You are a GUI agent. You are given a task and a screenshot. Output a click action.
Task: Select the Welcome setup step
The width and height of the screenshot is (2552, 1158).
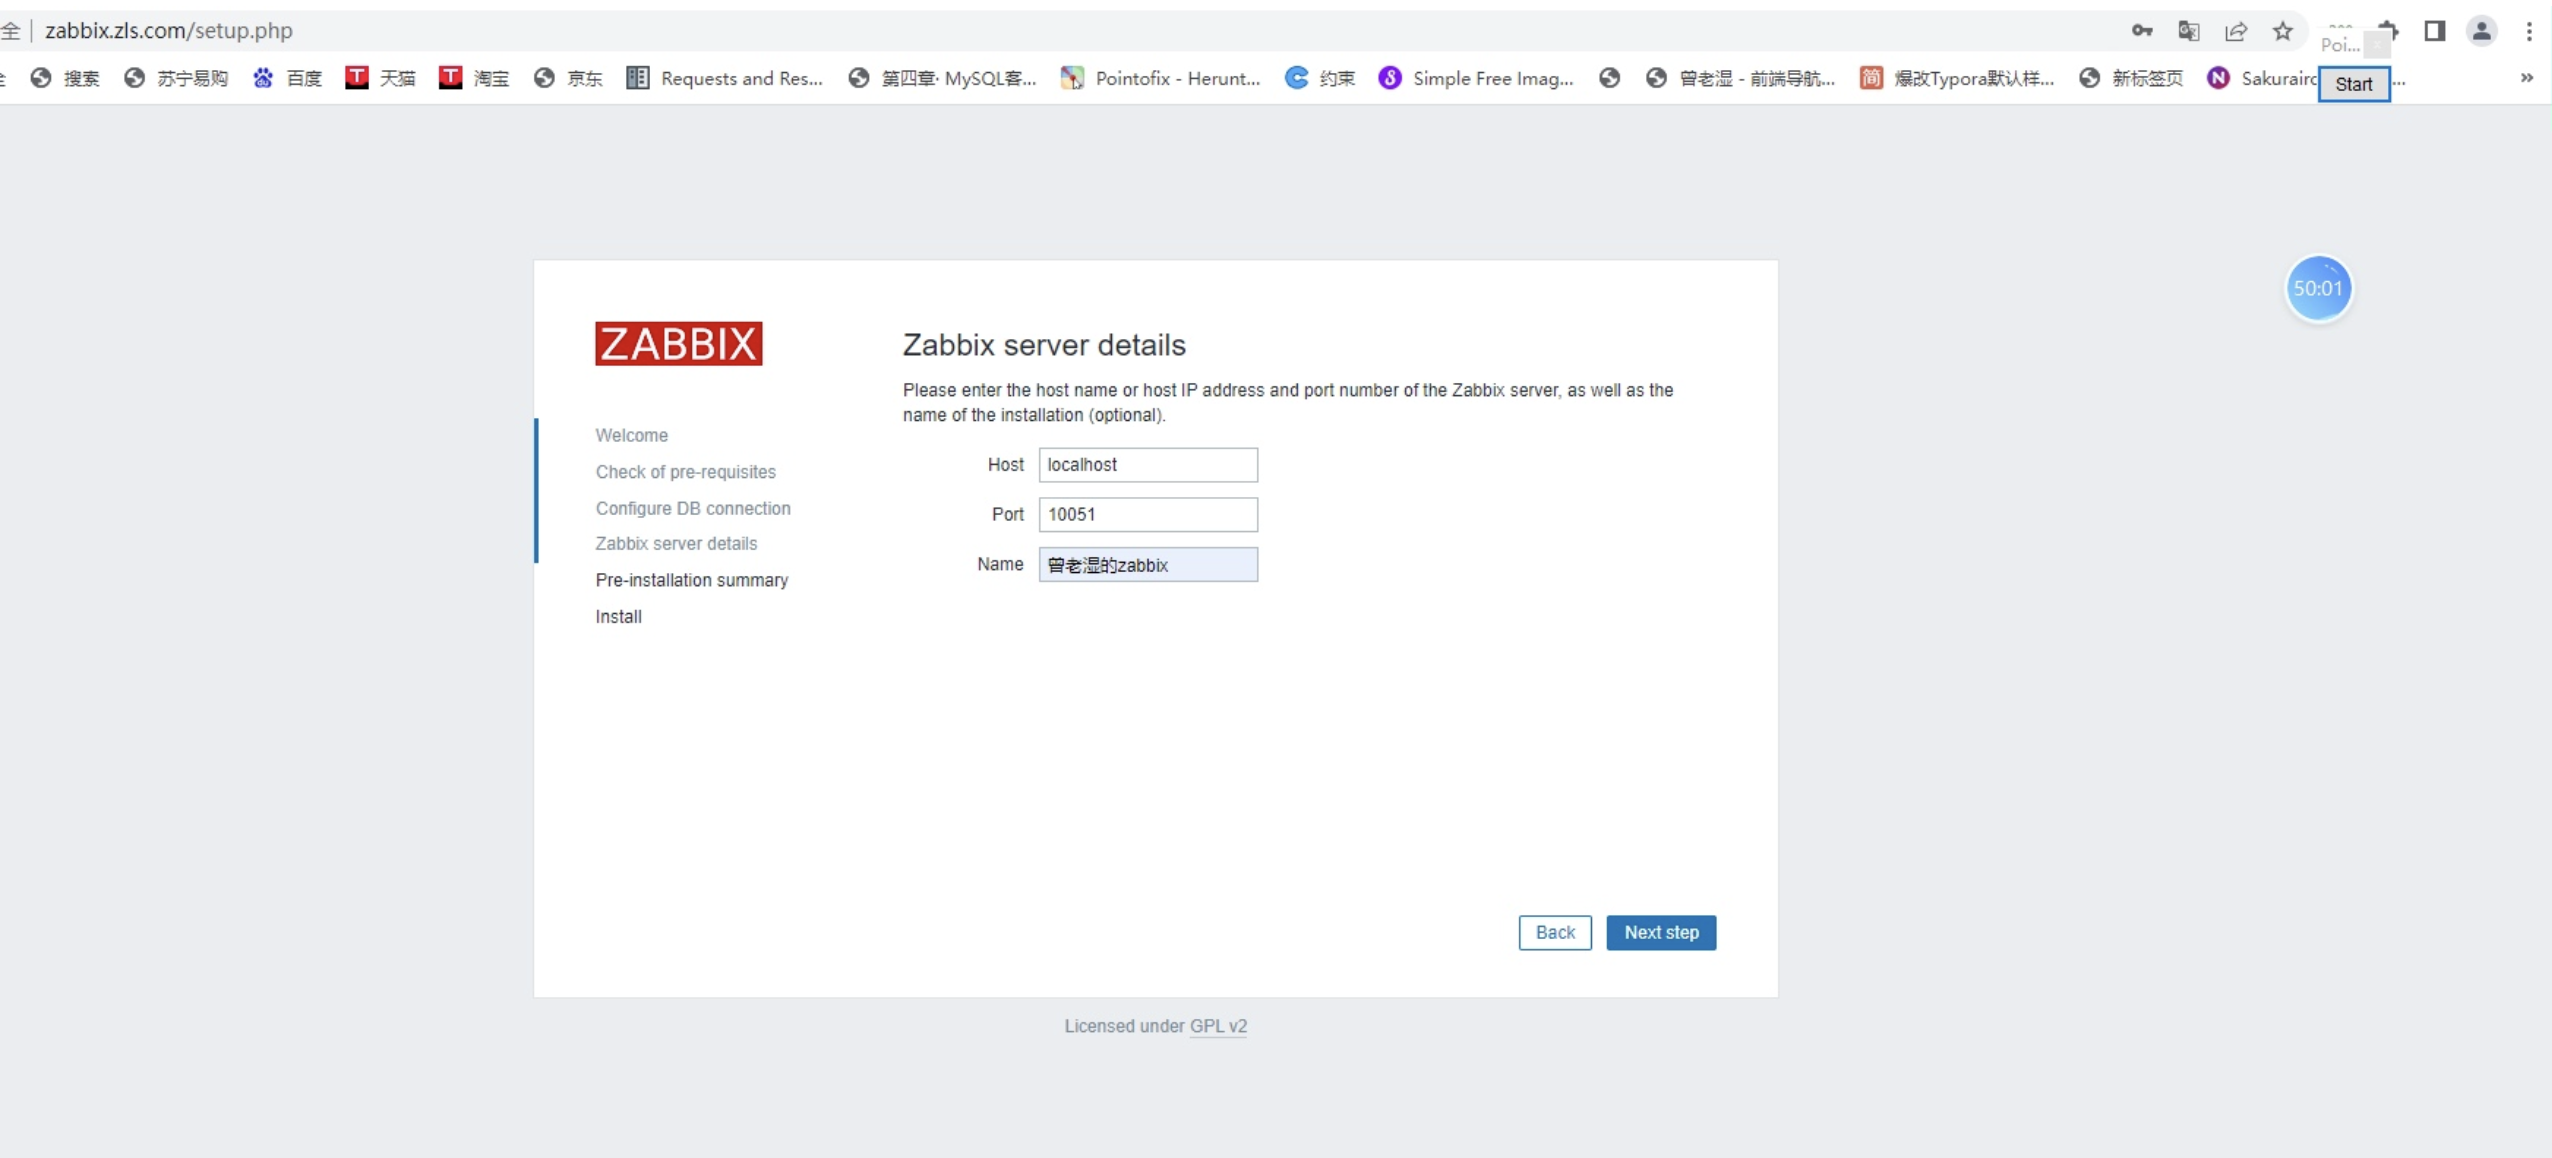click(x=631, y=435)
